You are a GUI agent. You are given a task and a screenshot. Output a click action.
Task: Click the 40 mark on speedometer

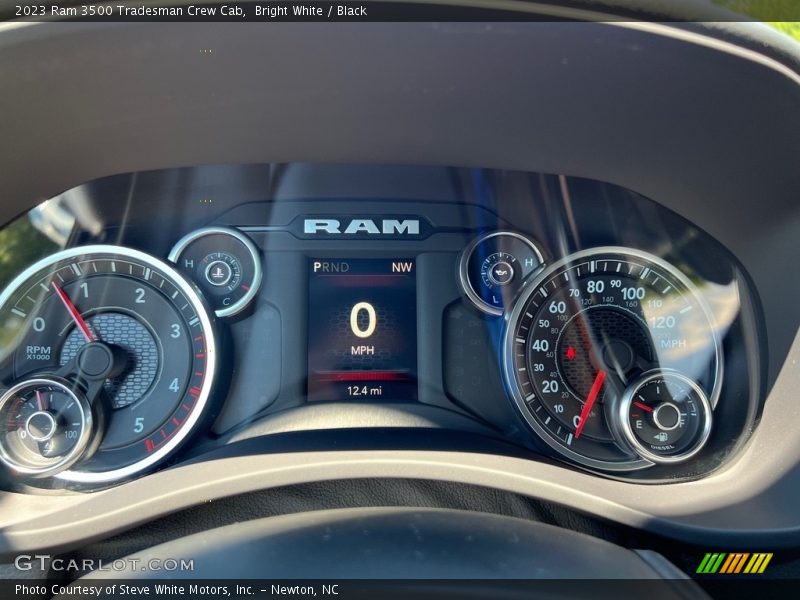[540, 345]
